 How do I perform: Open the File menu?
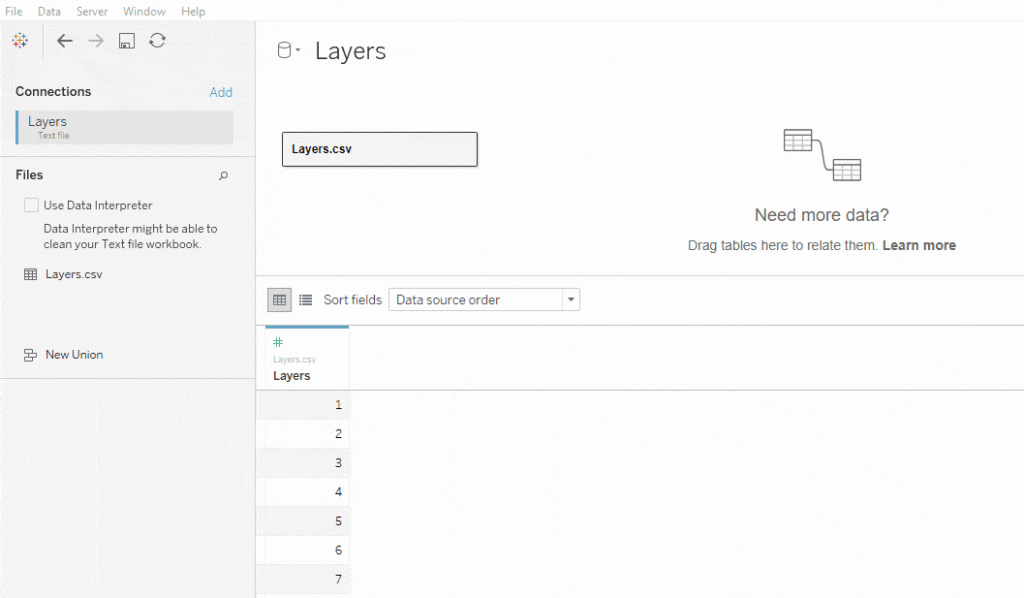coord(13,11)
